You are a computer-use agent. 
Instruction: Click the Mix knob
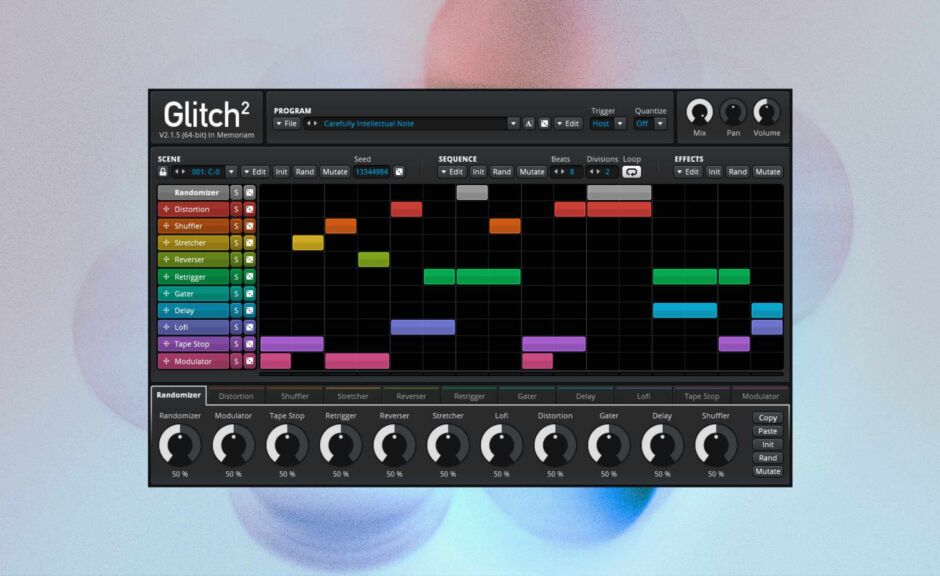point(699,112)
